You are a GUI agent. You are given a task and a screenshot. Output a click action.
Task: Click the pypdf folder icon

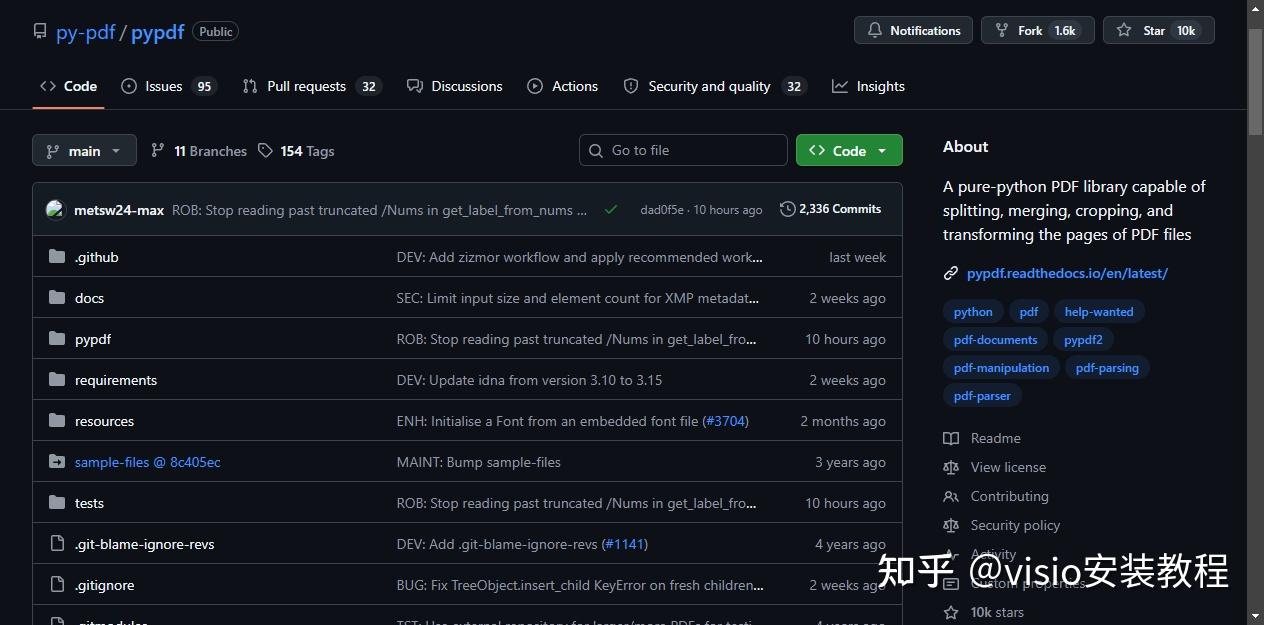pos(57,339)
